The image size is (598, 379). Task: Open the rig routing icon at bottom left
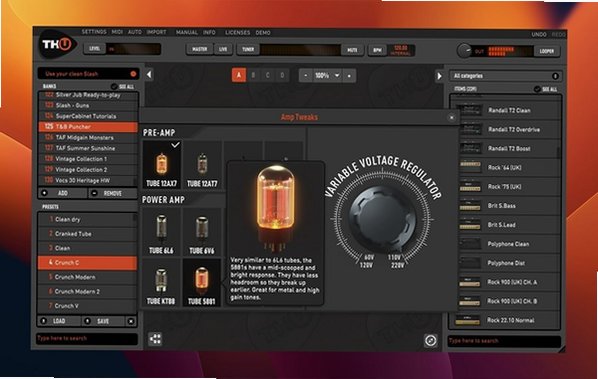coord(155,339)
